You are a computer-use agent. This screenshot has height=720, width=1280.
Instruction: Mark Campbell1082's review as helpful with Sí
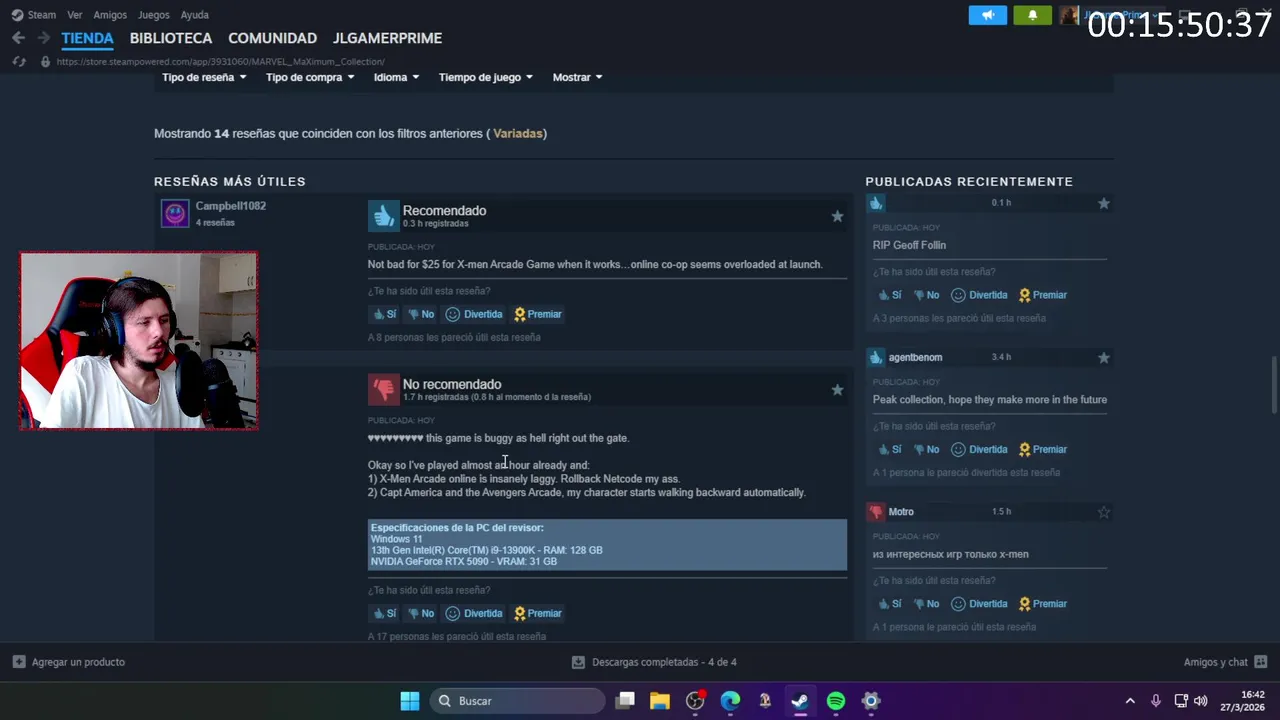[x=384, y=314]
